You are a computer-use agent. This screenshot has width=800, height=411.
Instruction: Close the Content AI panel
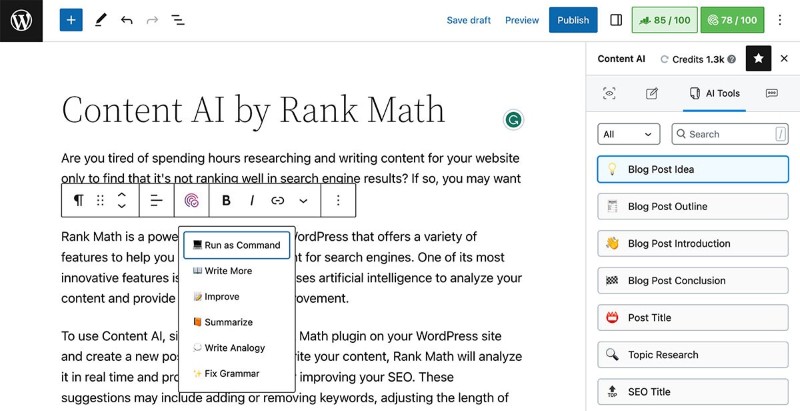point(784,59)
